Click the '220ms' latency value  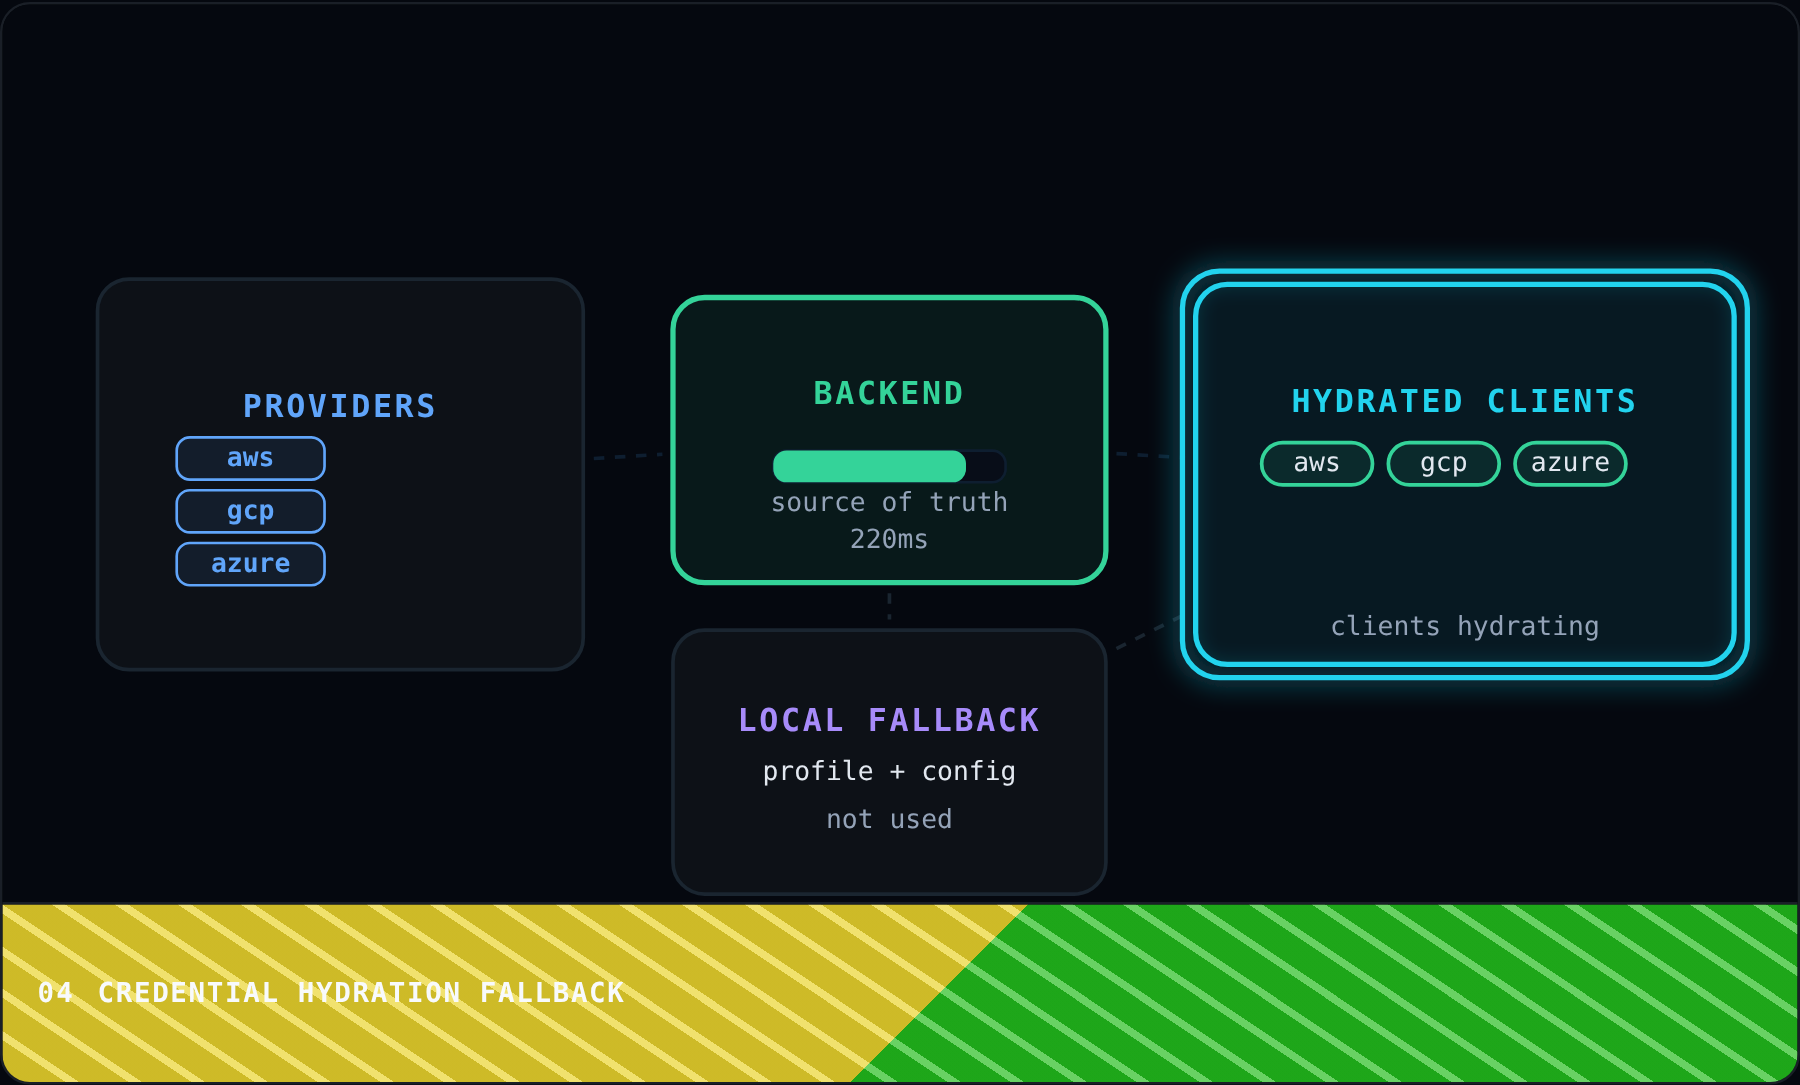point(889,539)
